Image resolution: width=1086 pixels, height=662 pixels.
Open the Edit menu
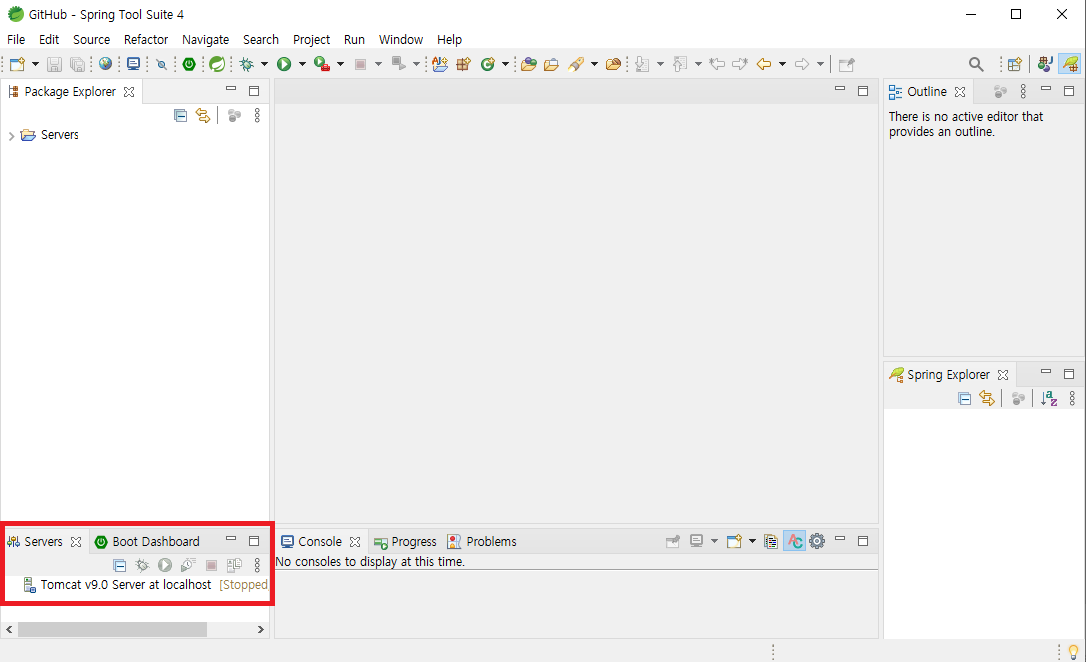coord(49,39)
